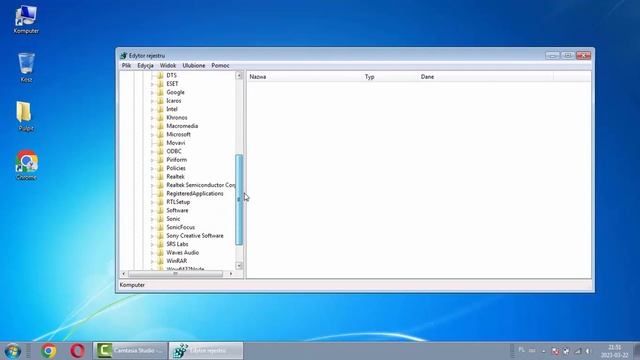Click the taskbar clock and date
The image size is (640, 360).
(614, 351)
